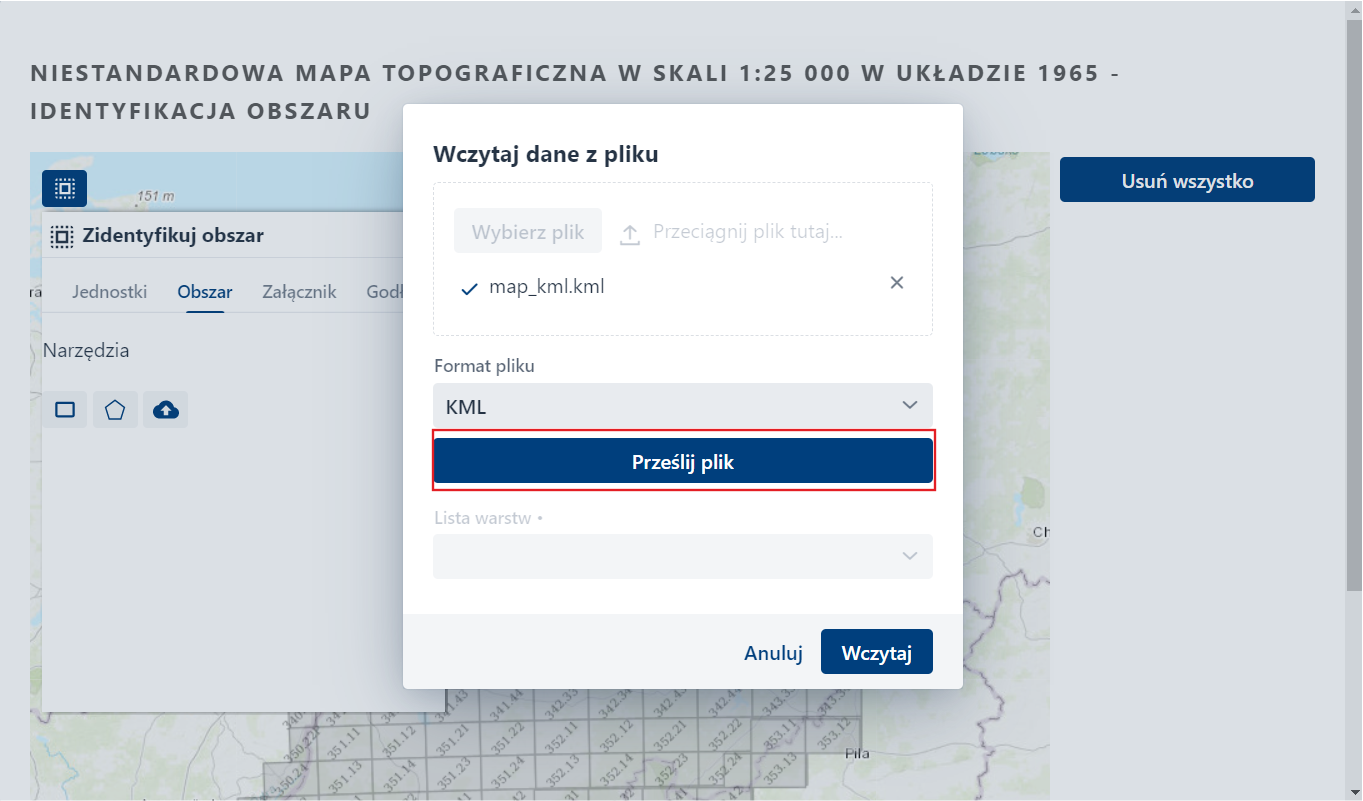Select the polygon drawing tool

click(114, 409)
